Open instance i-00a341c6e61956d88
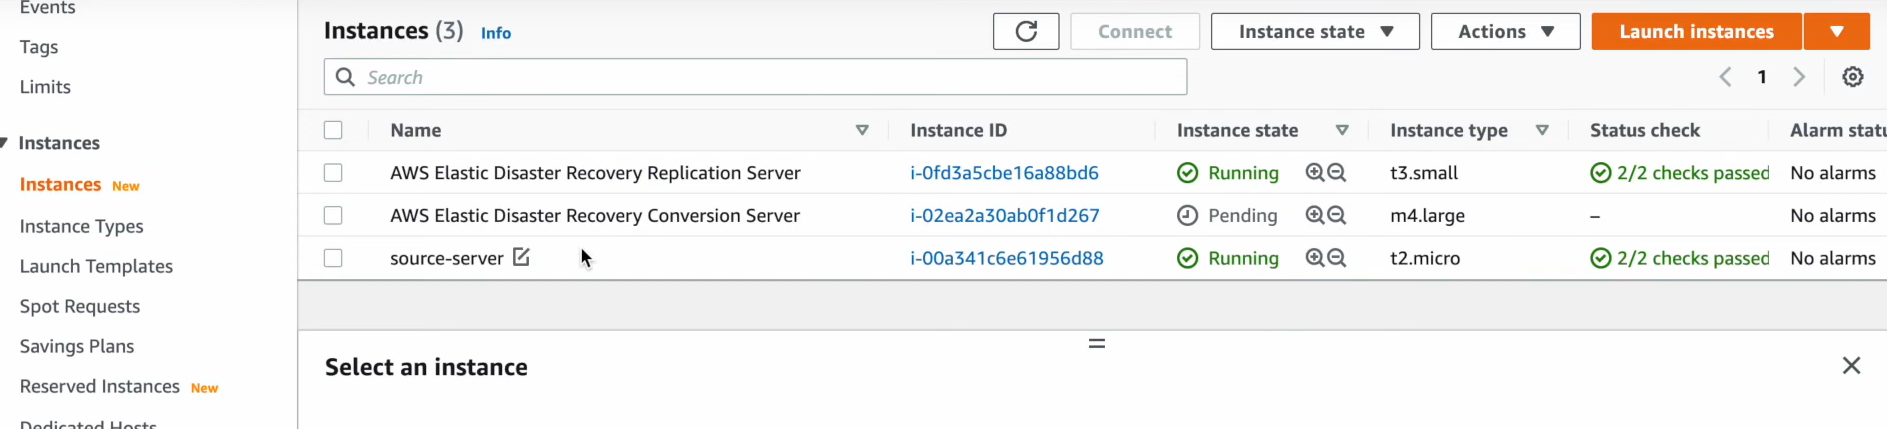1887x429 pixels. point(1007,258)
